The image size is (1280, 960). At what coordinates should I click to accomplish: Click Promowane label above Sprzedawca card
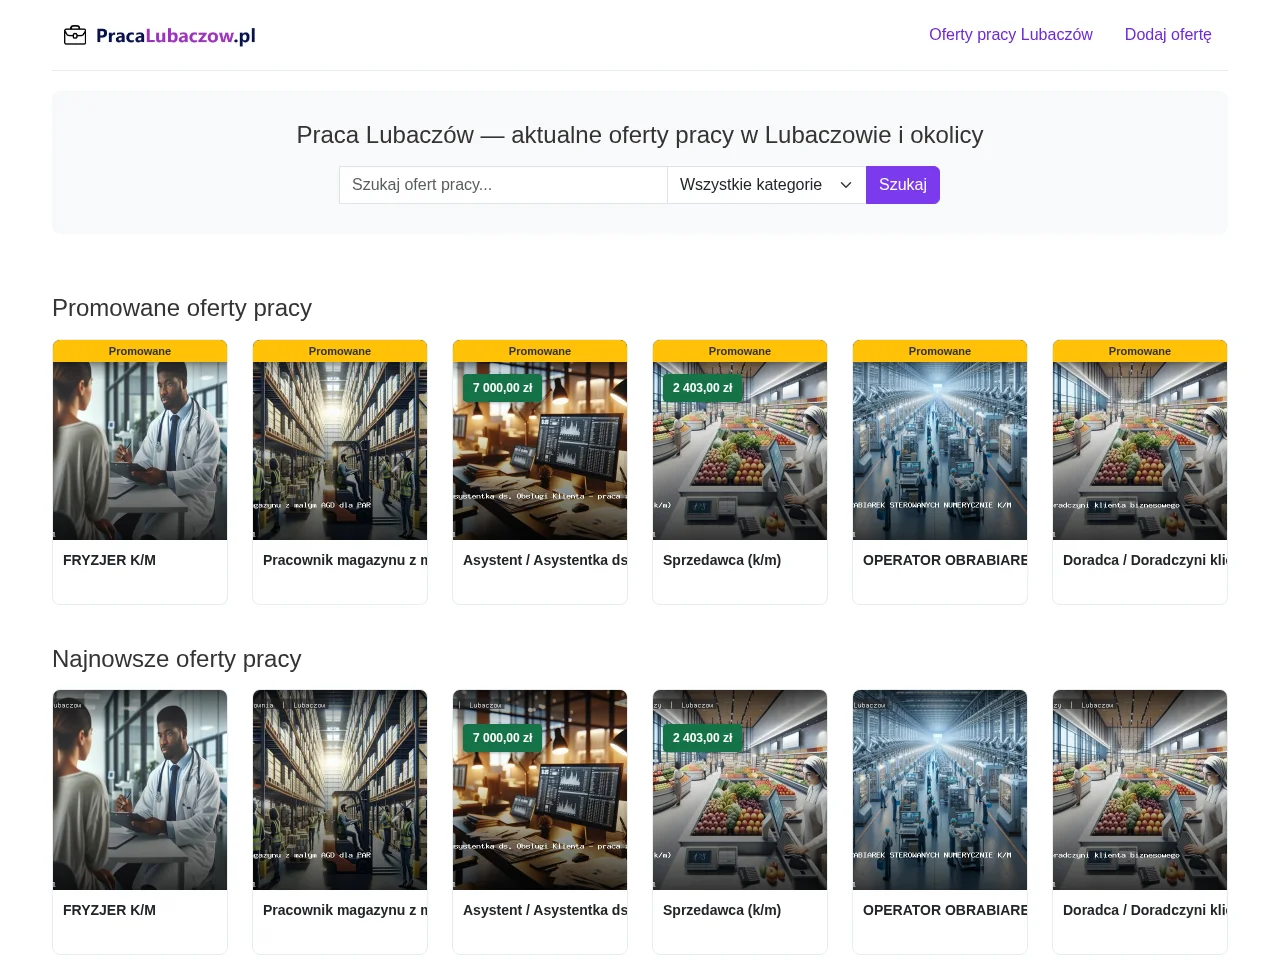(740, 351)
